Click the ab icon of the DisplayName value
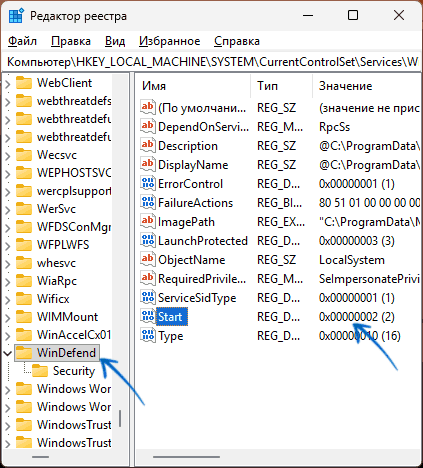The height and width of the screenshot is (468, 423). [148, 165]
